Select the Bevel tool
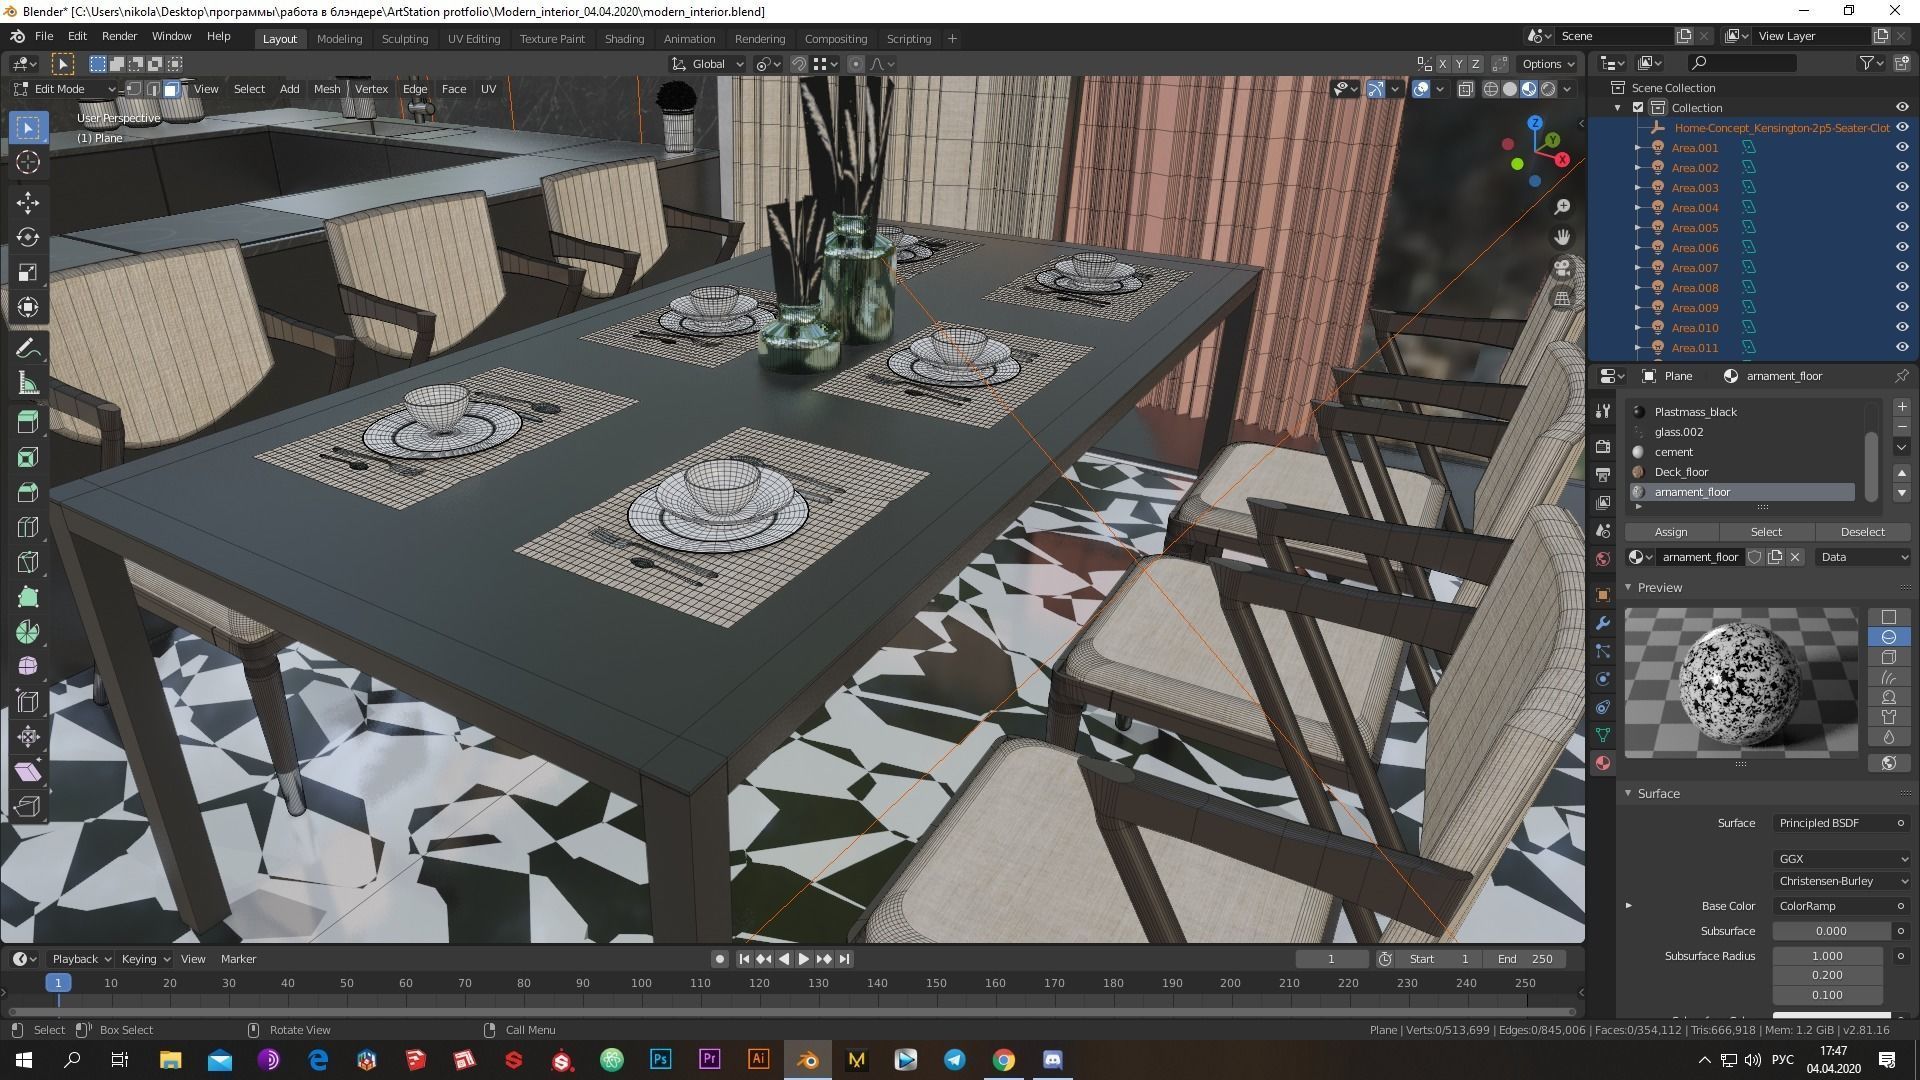1920x1080 pixels. 28,492
